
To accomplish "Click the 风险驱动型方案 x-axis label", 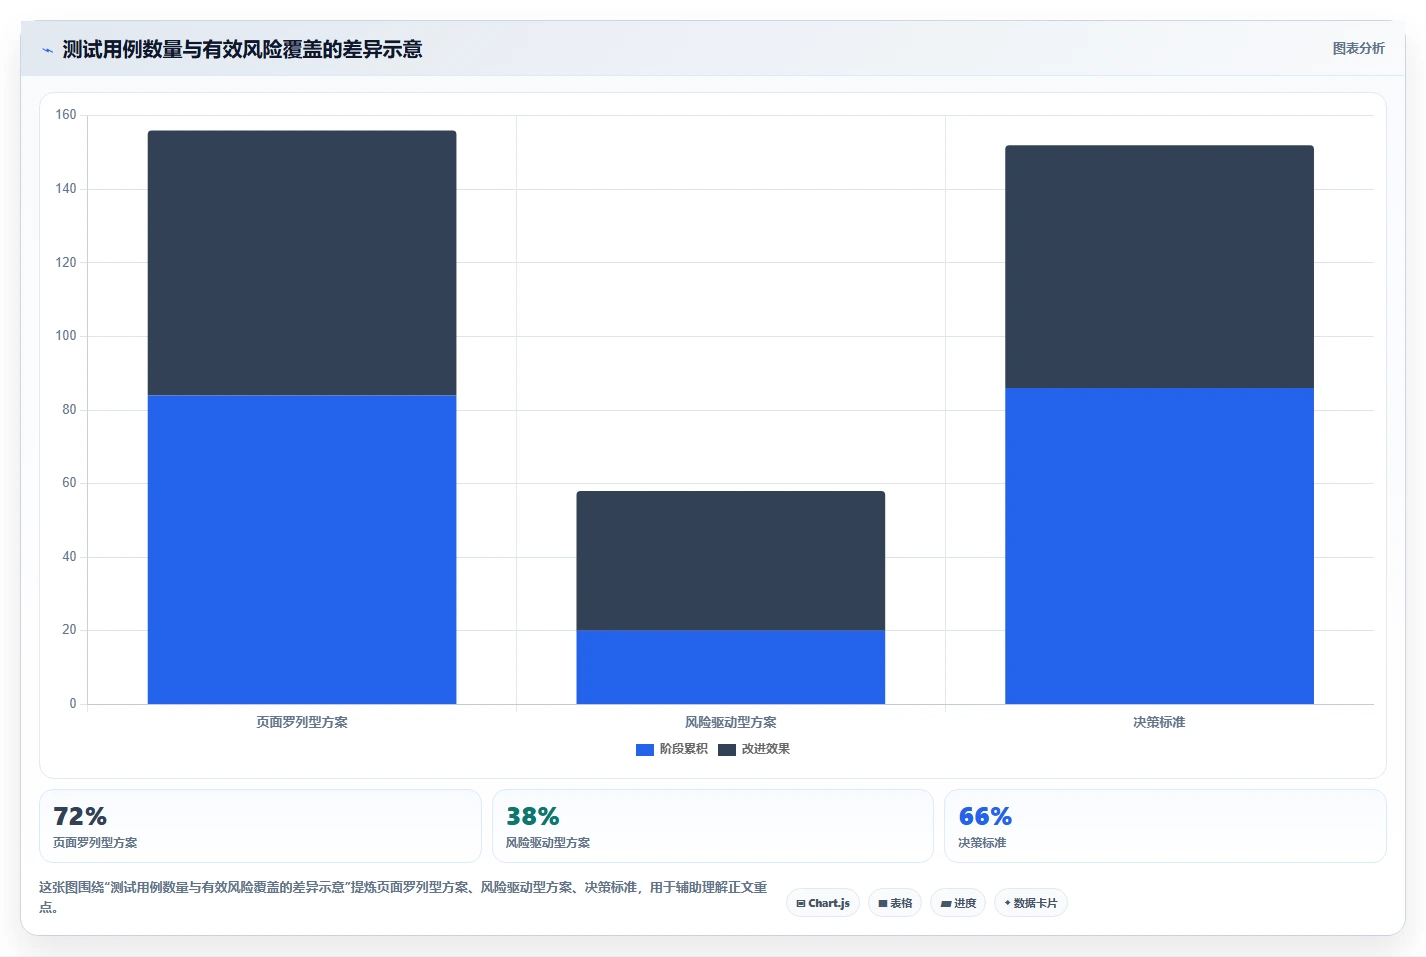I will 730,722.
